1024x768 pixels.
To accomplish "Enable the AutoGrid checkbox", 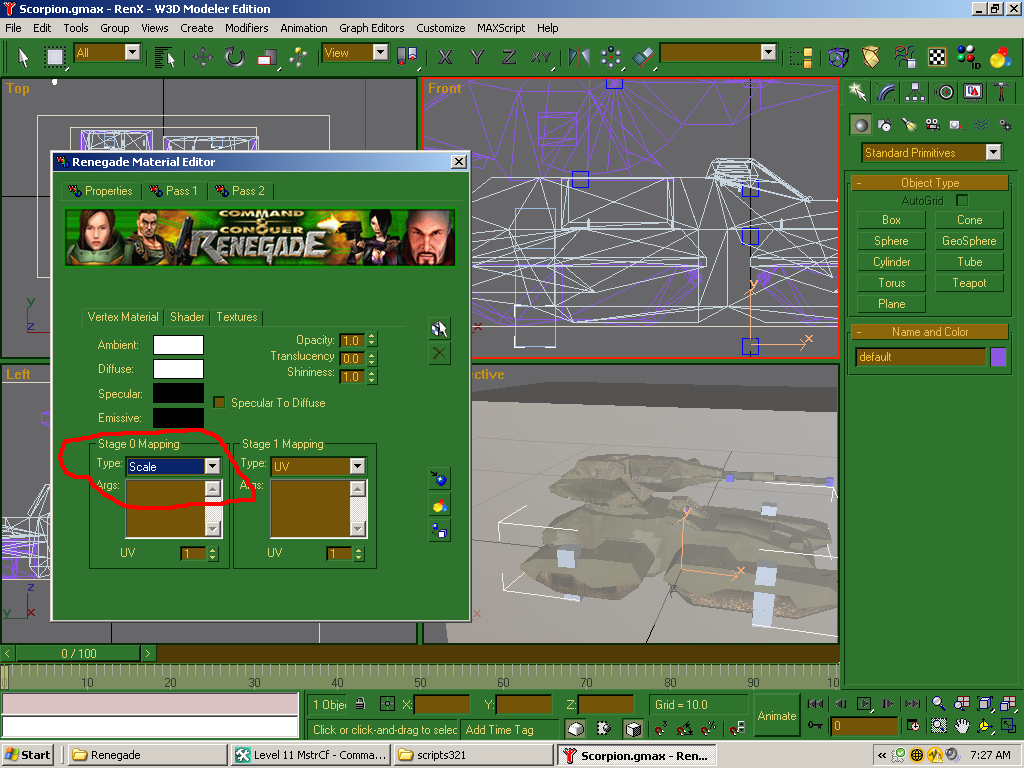I will [x=962, y=201].
